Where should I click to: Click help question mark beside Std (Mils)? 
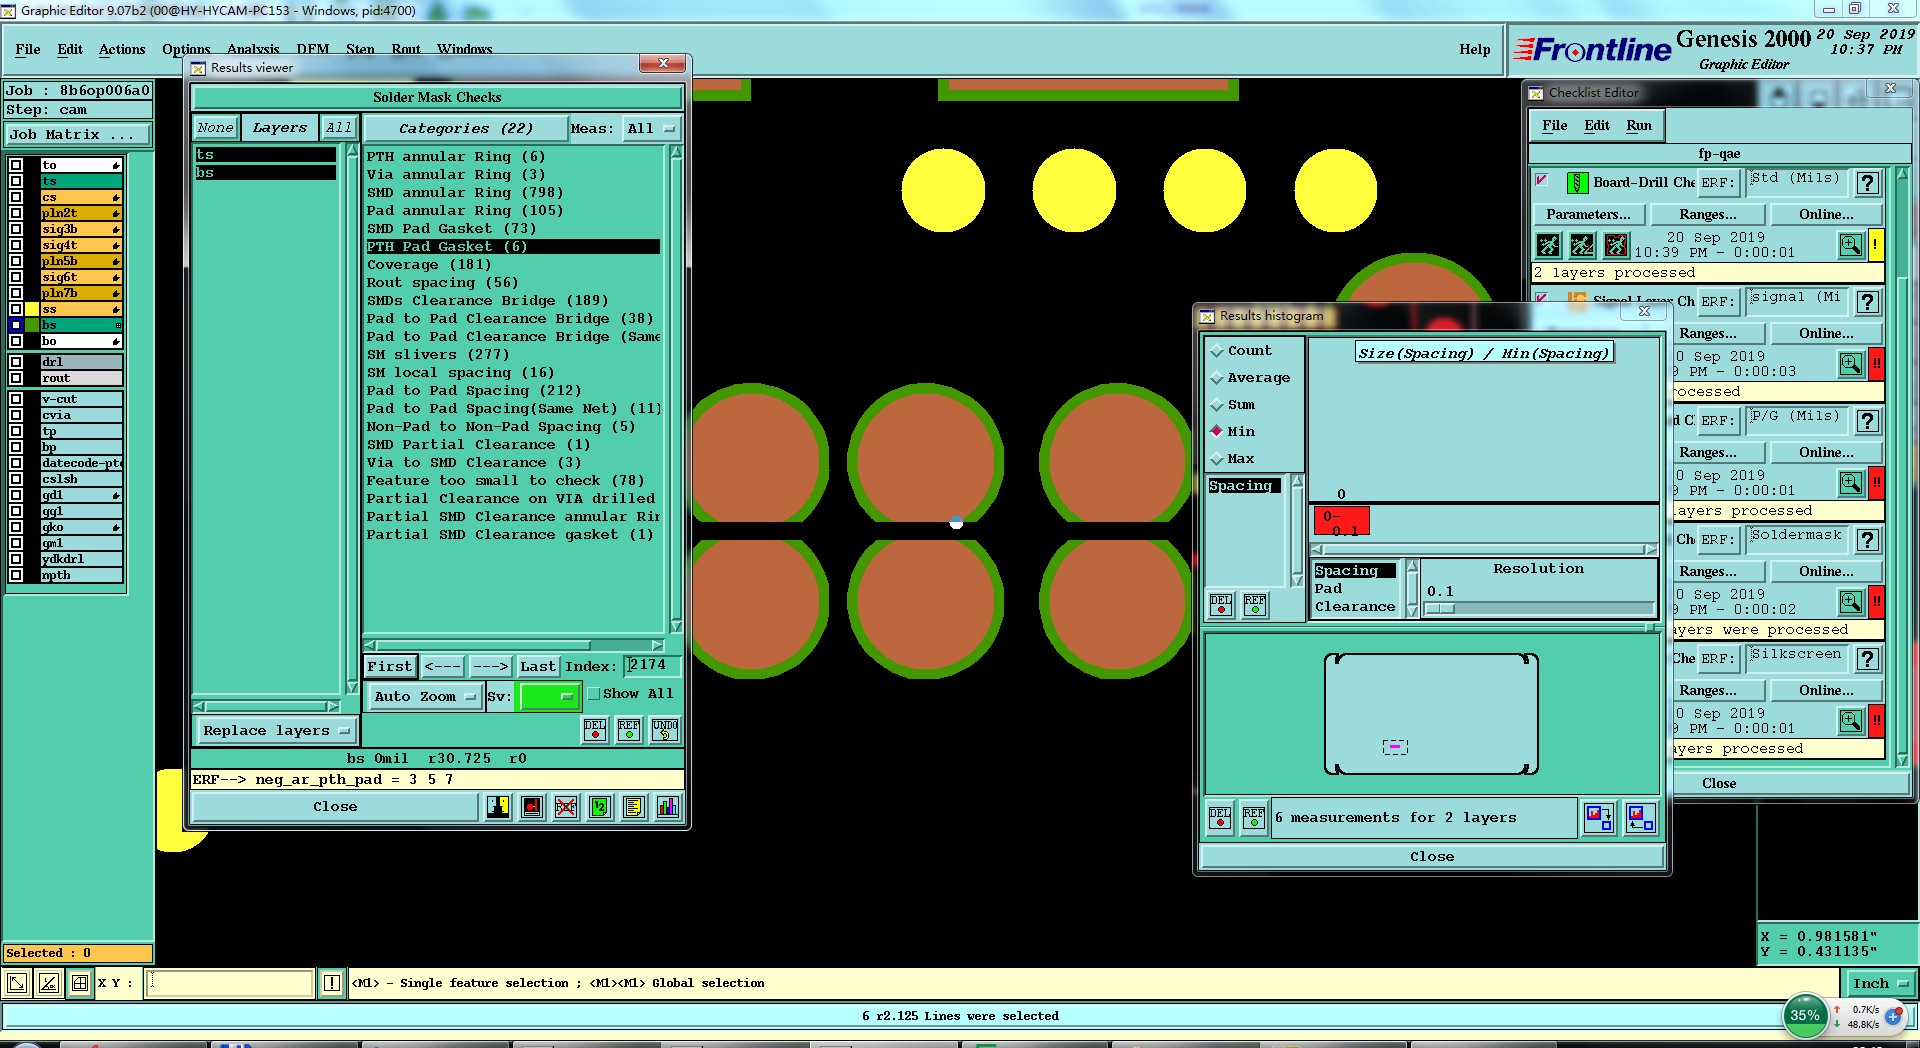(1867, 183)
